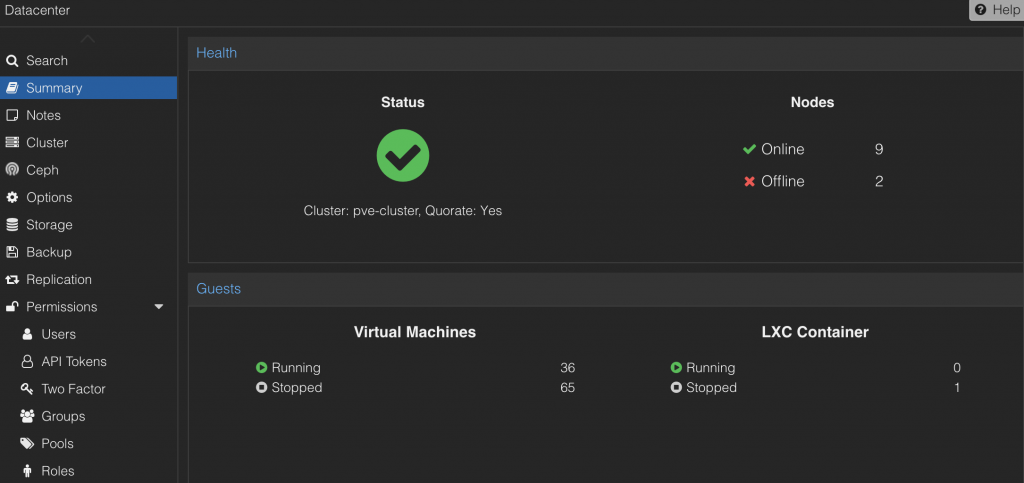The height and width of the screenshot is (483, 1024).
Task: Open the Options section
Action: coord(88,198)
